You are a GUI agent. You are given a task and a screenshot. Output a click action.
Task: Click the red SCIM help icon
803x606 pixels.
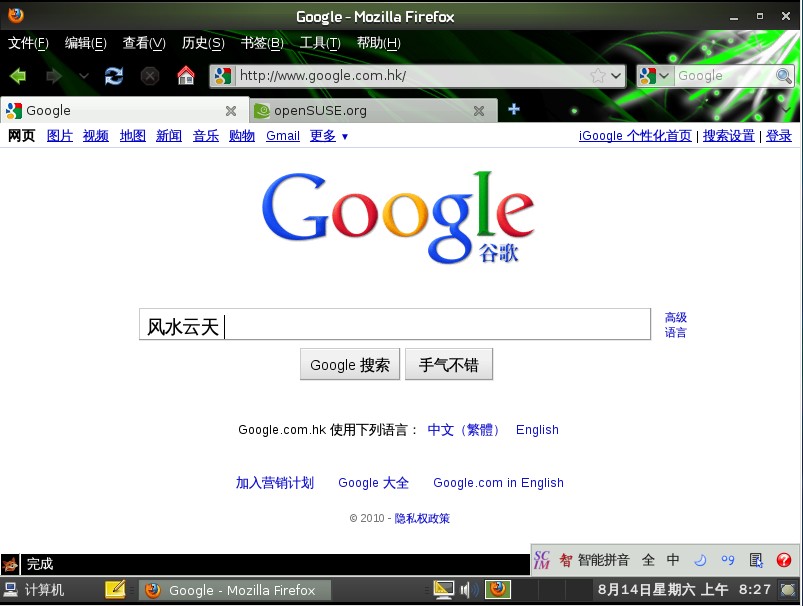tap(784, 560)
